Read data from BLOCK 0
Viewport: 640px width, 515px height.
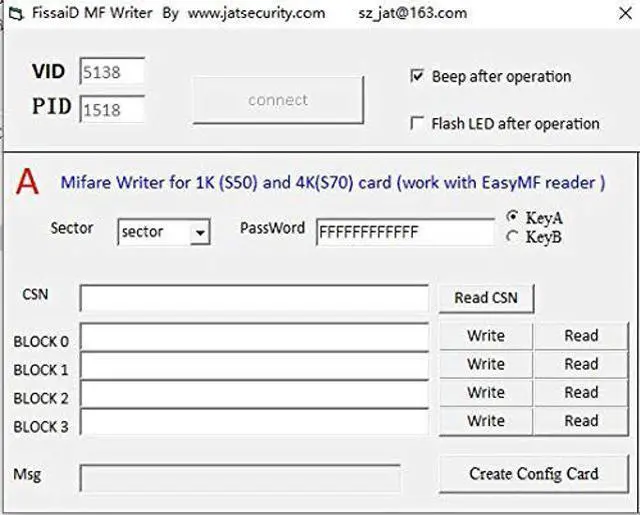(x=581, y=336)
